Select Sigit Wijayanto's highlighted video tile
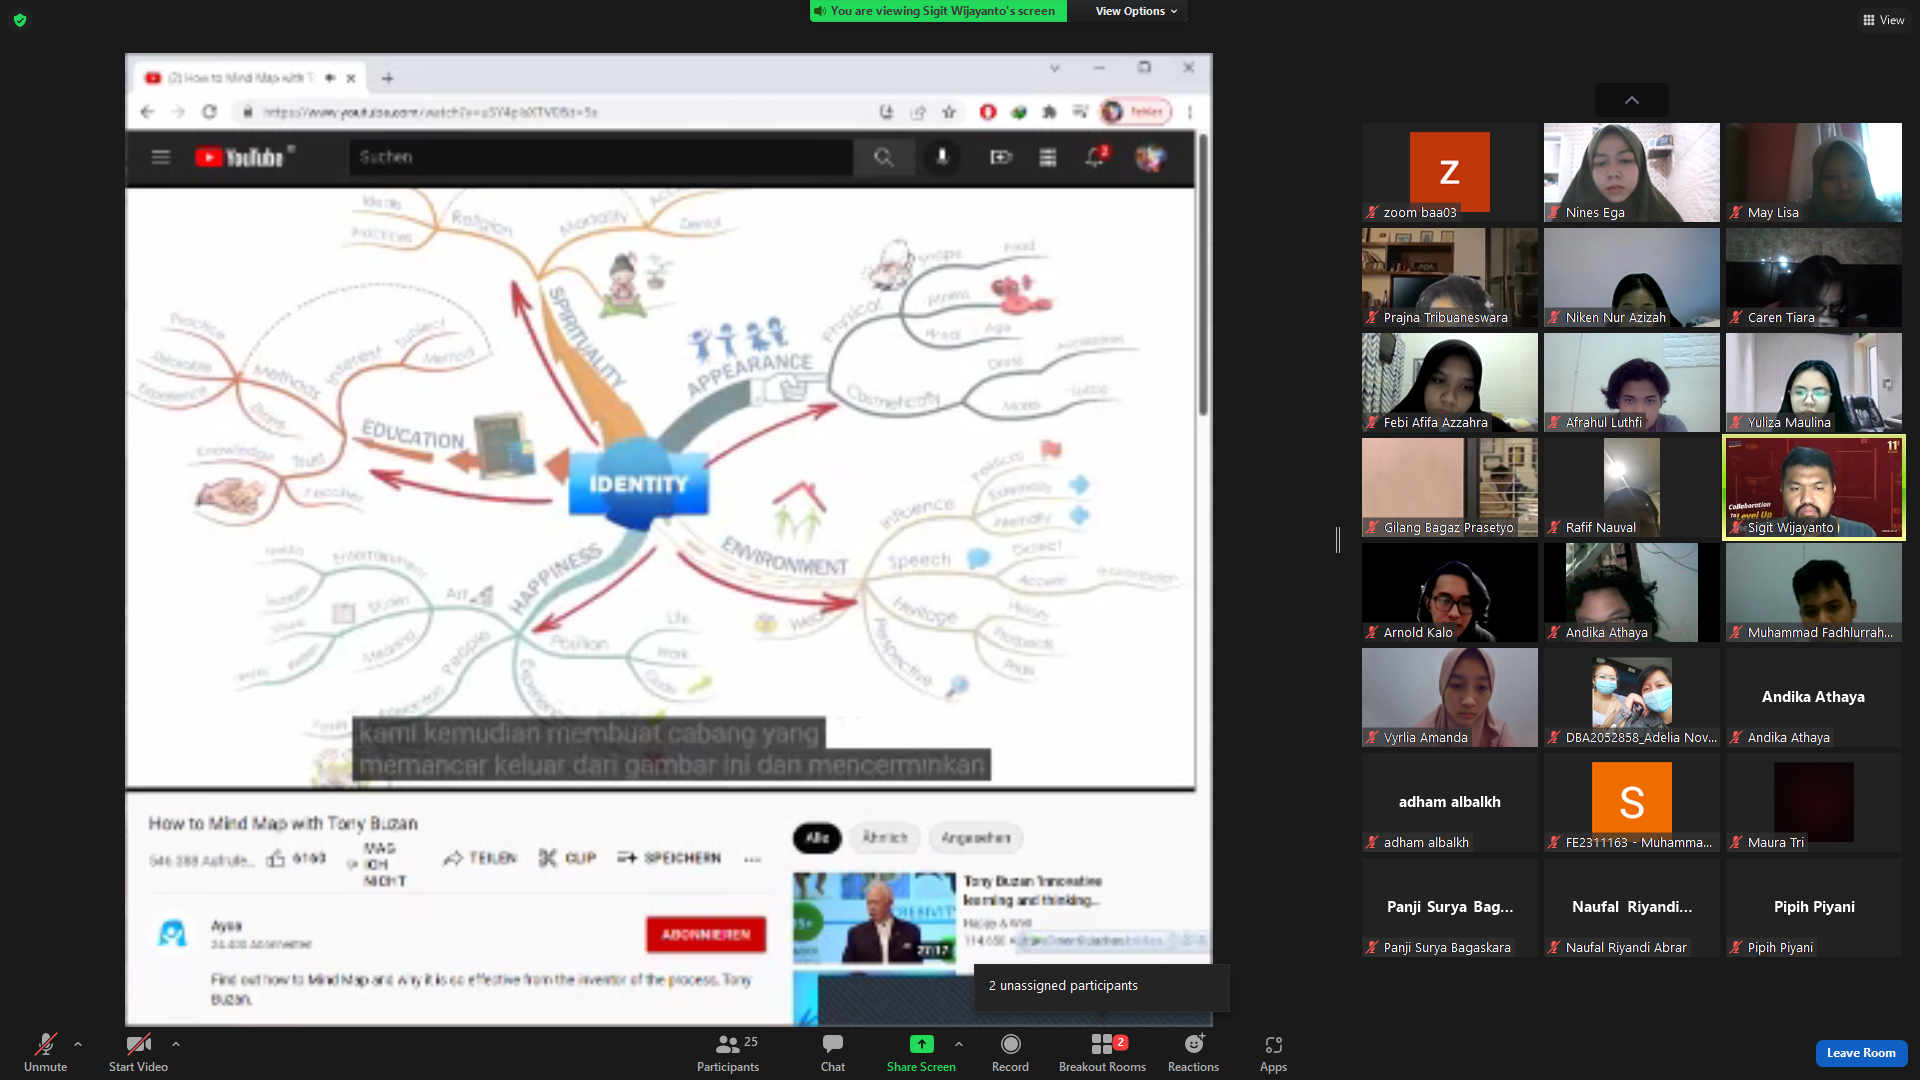The image size is (1920, 1080). pos(1814,487)
